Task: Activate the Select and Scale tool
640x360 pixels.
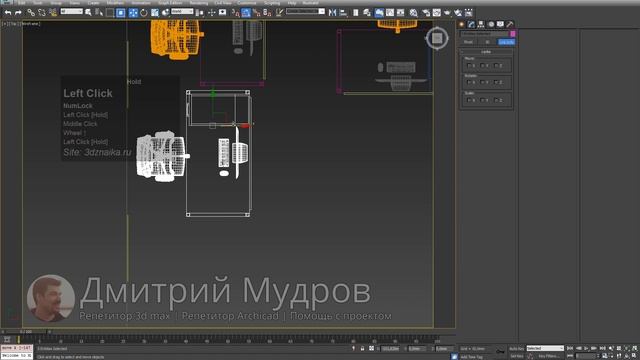Action: click(x=155, y=13)
